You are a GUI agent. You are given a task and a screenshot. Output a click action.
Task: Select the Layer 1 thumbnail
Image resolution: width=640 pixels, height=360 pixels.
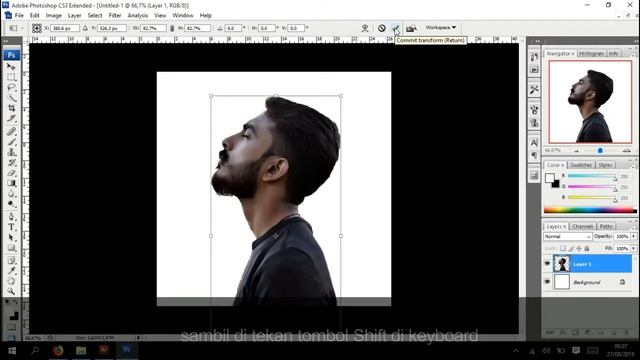coord(562,264)
